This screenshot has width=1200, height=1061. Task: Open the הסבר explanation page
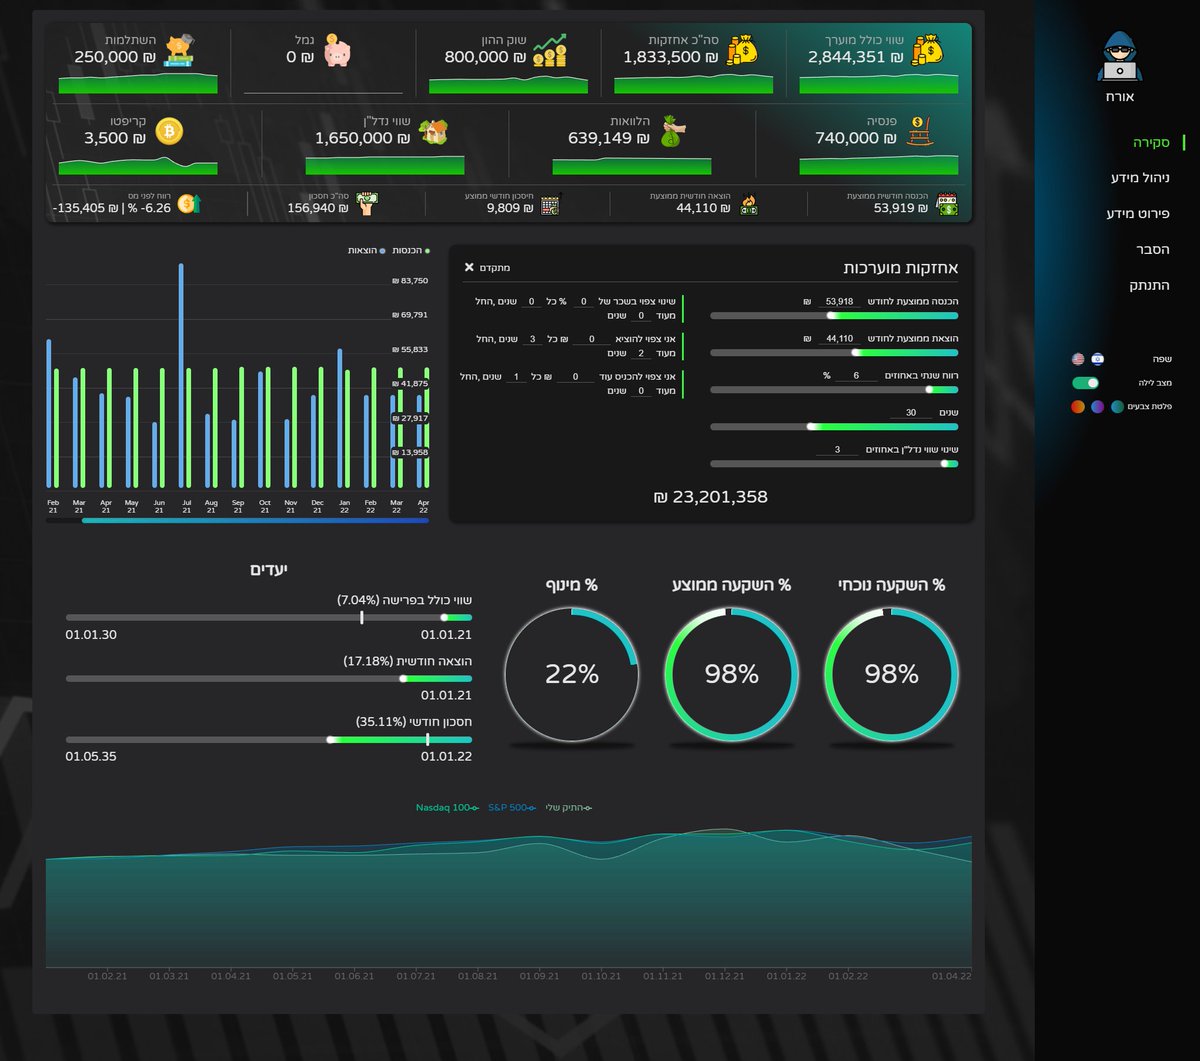pyautogui.click(x=1153, y=249)
